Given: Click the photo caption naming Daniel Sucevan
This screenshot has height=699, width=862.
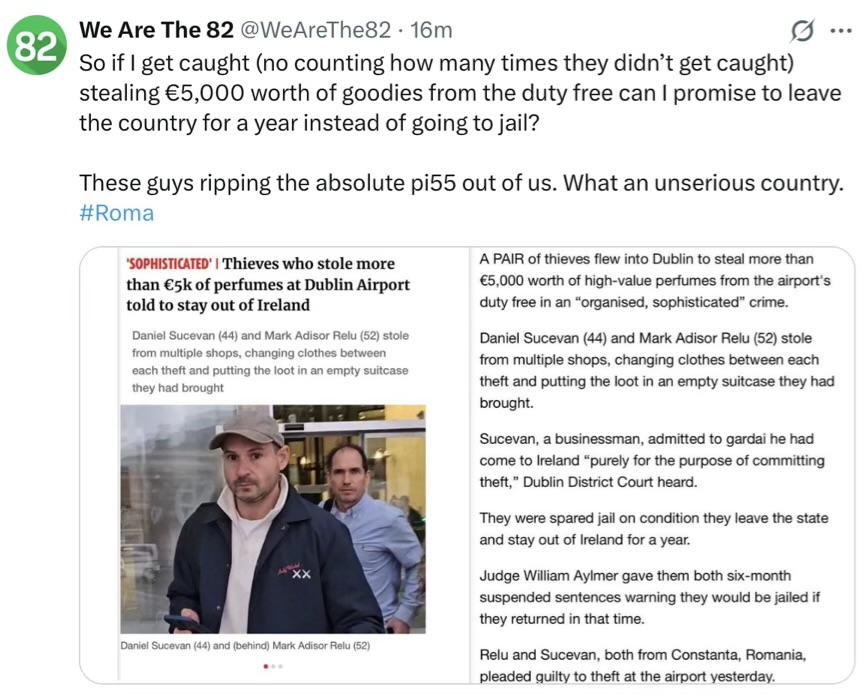Looking at the screenshot, I should pos(244,646).
